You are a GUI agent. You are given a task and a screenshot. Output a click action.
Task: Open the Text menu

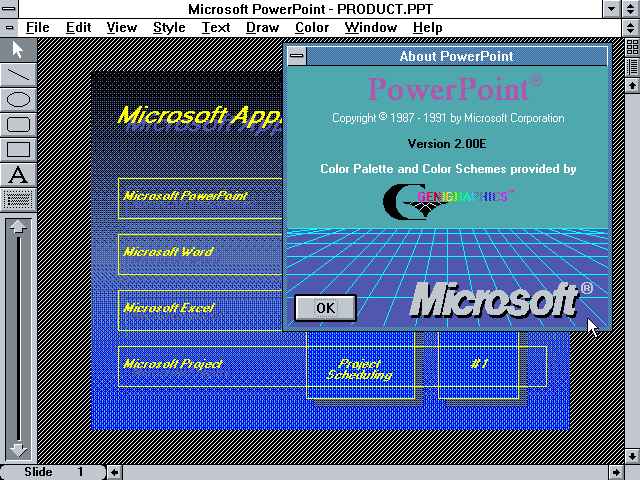click(x=216, y=27)
